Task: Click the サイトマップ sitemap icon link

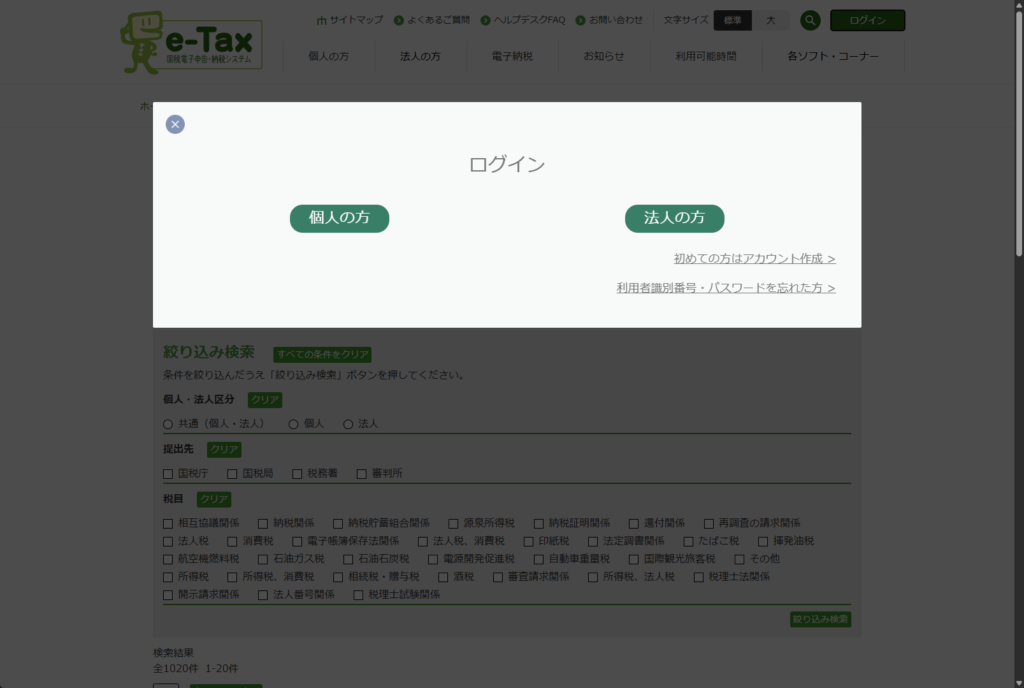Action: coord(321,20)
